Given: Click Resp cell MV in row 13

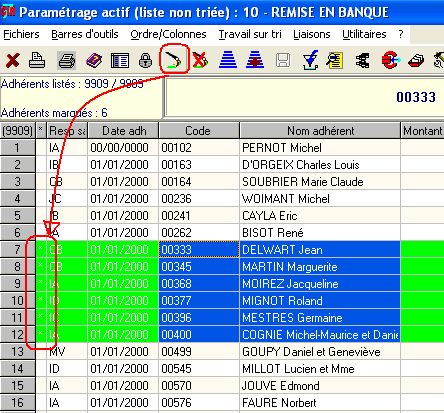Looking at the screenshot, I should coord(67,352).
